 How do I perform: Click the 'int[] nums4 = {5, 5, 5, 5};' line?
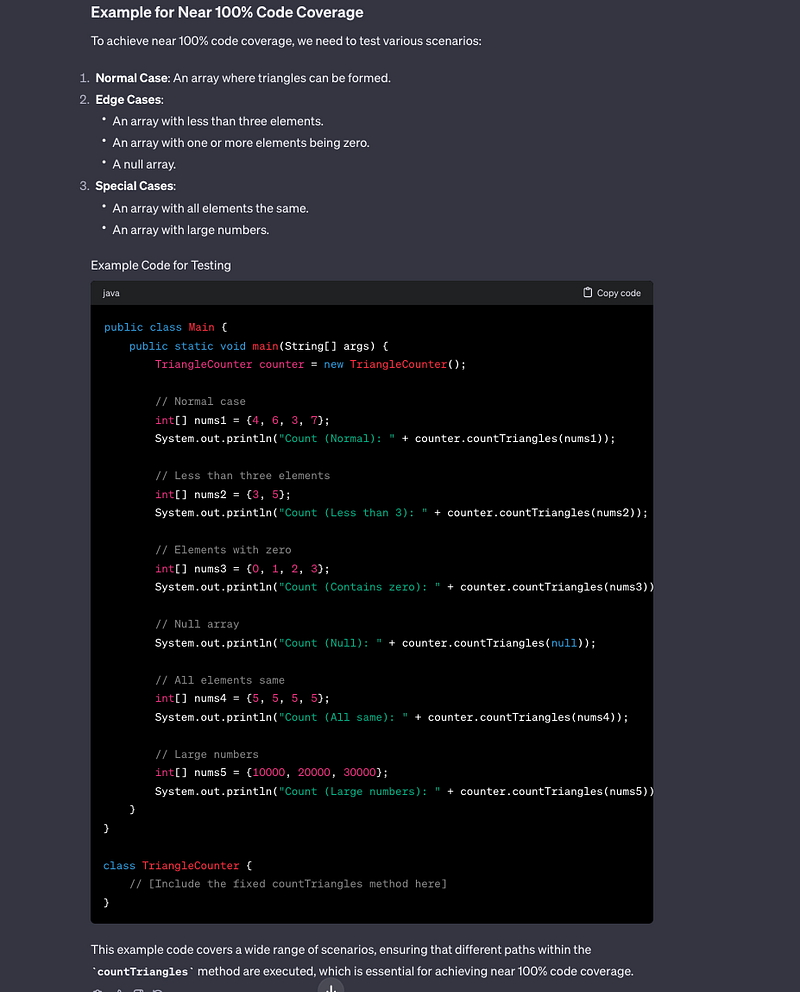pos(242,698)
